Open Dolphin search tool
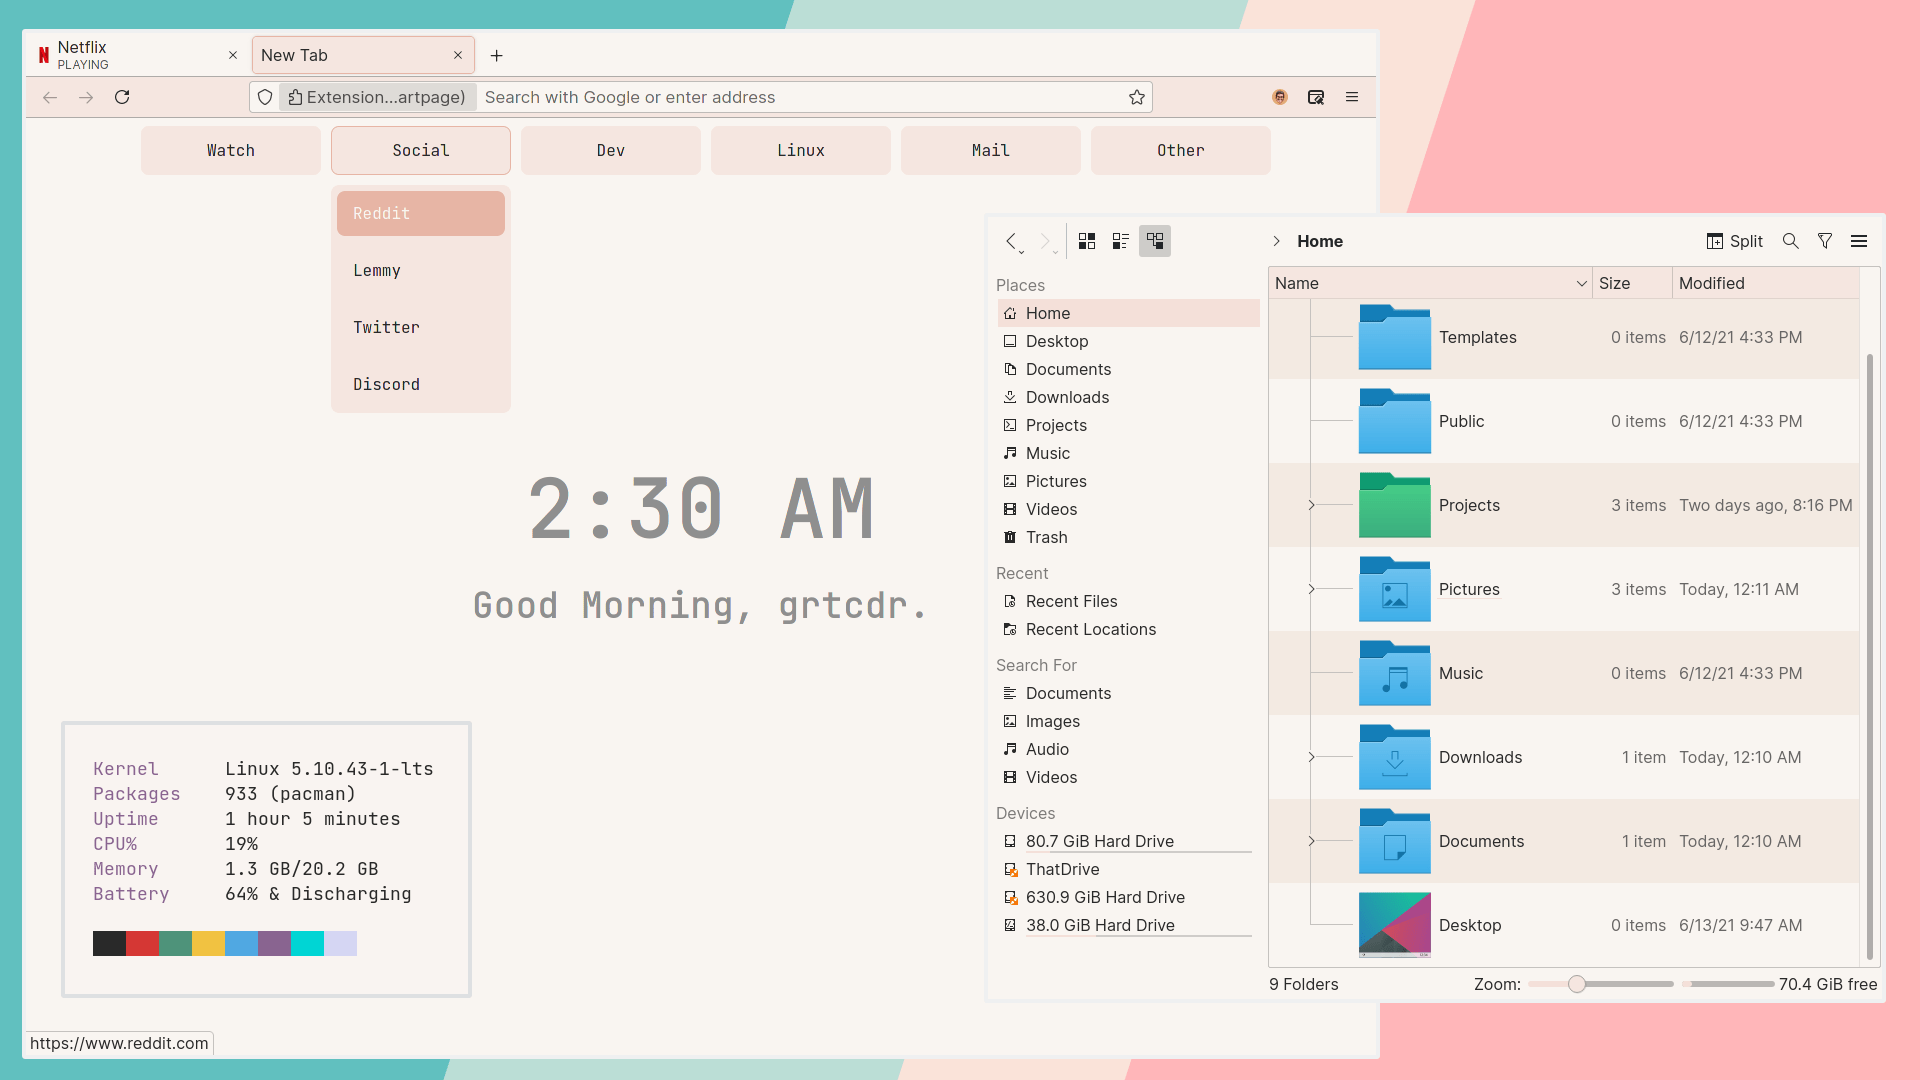Image resolution: width=1920 pixels, height=1080 pixels. click(1791, 241)
